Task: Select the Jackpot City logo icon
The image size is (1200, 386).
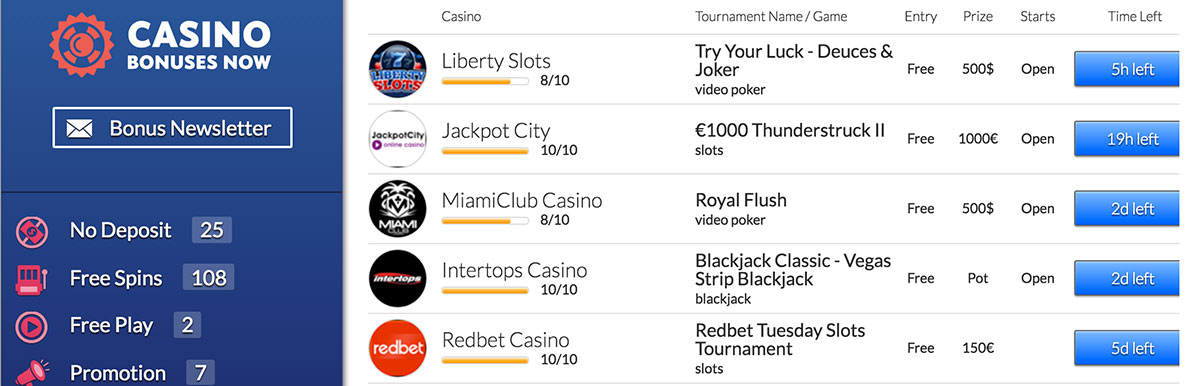Action: click(x=398, y=139)
